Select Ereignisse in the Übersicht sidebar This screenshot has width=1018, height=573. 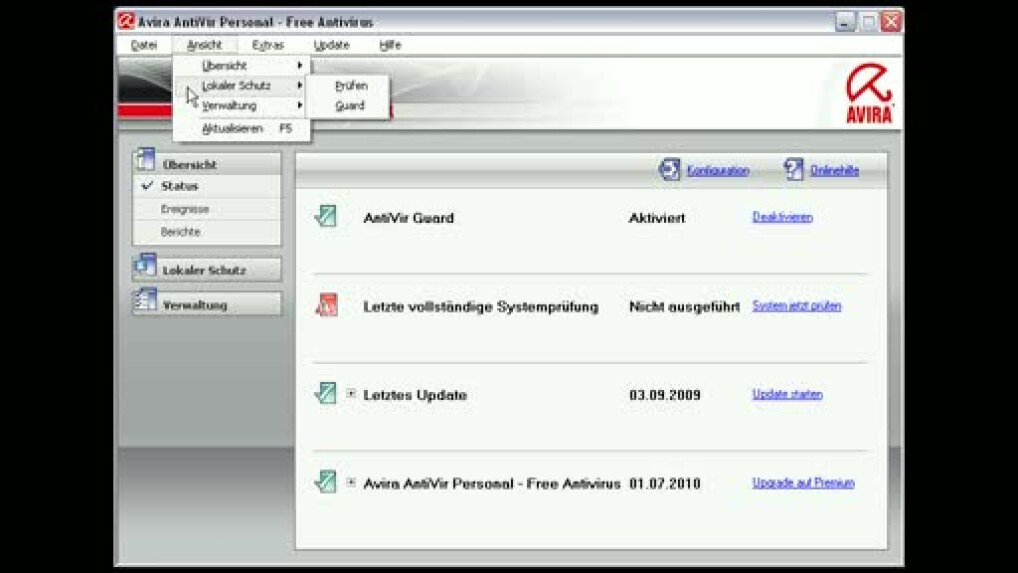(x=185, y=209)
